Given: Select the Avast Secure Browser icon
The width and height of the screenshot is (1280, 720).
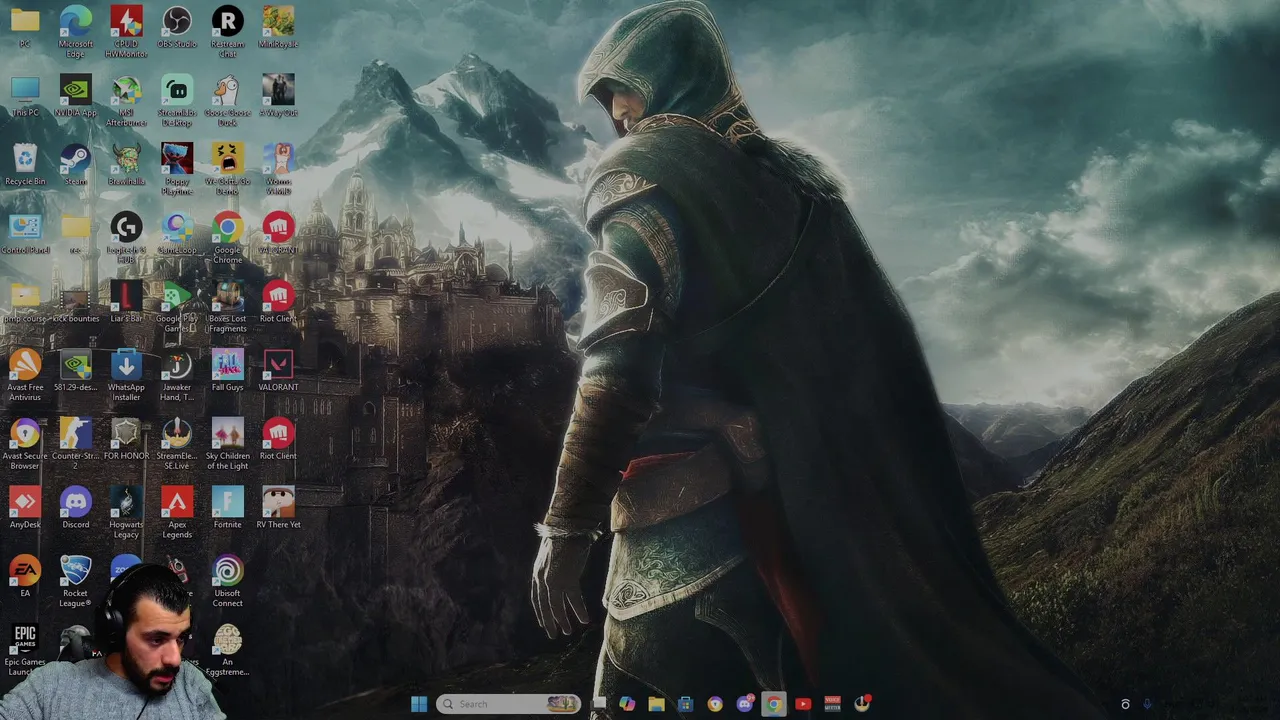Looking at the screenshot, I should point(25,444).
